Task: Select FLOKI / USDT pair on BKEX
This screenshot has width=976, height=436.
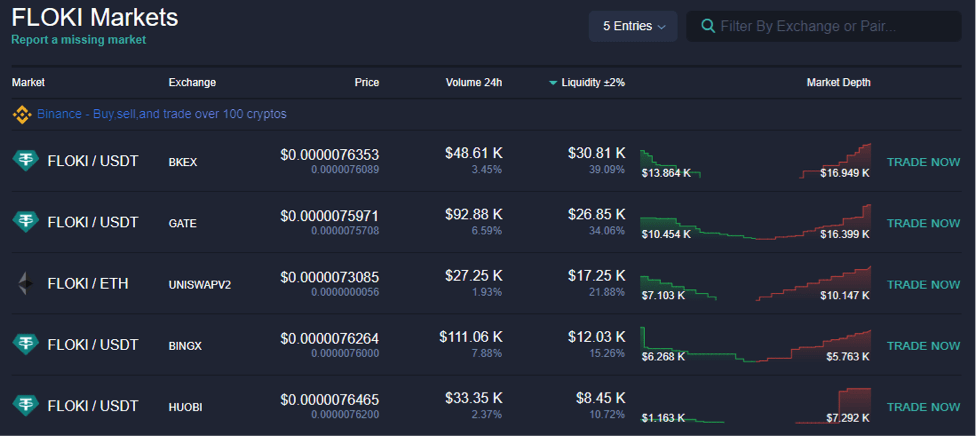Action: click(93, 161)
